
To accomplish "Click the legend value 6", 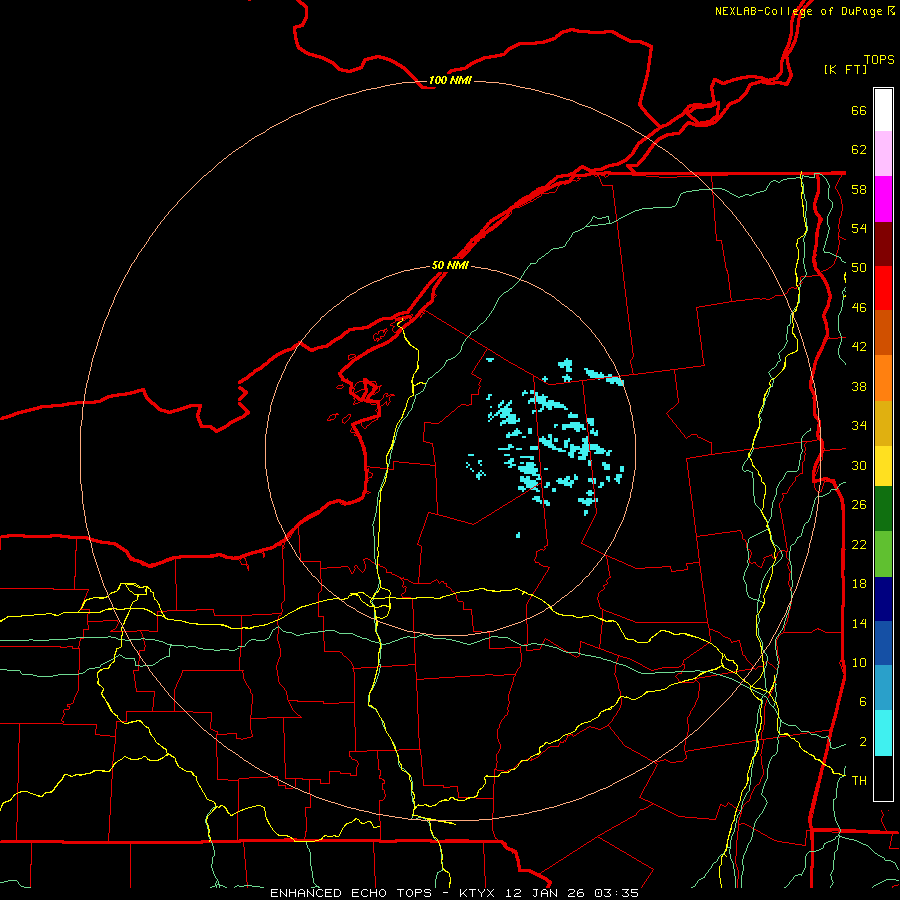I will (x=863, y=702).
